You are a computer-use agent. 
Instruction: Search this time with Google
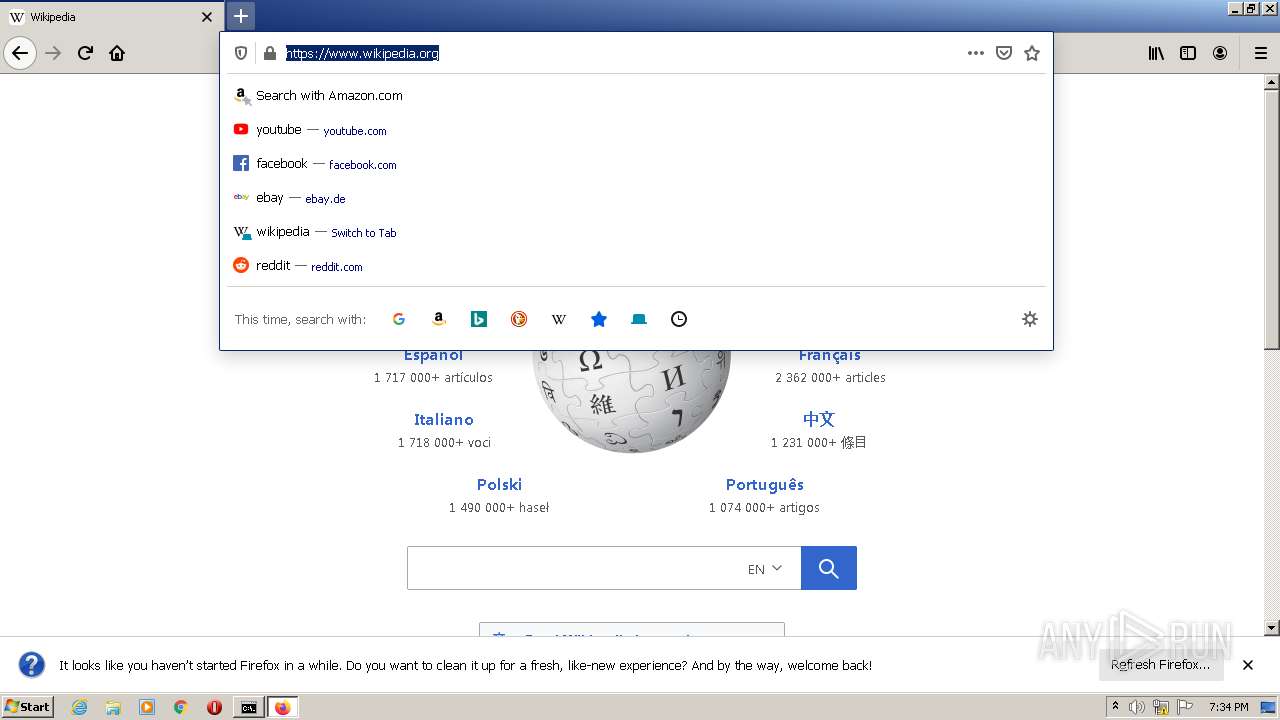399,319
